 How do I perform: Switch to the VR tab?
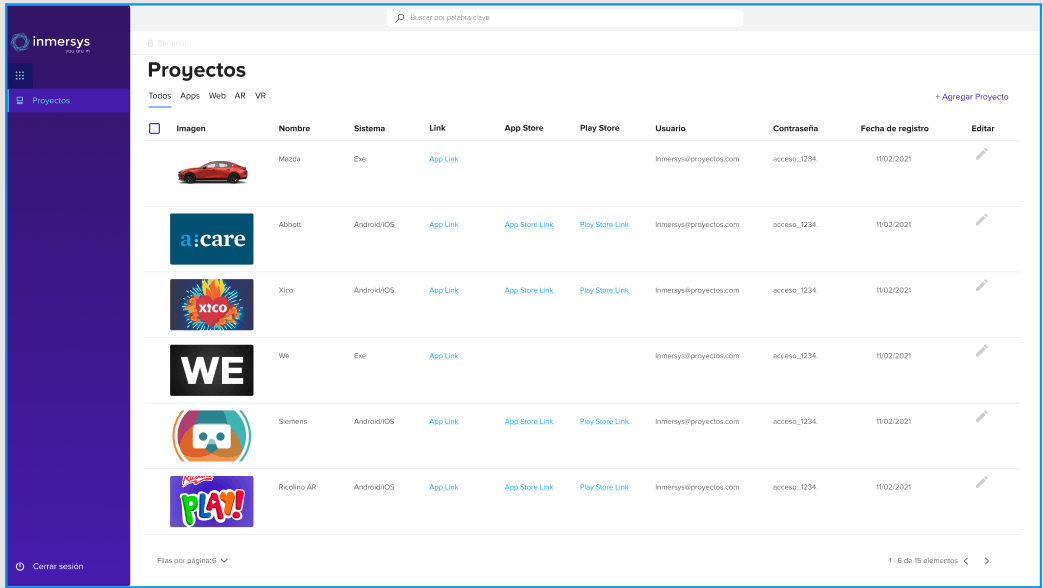tap(260, 95)
